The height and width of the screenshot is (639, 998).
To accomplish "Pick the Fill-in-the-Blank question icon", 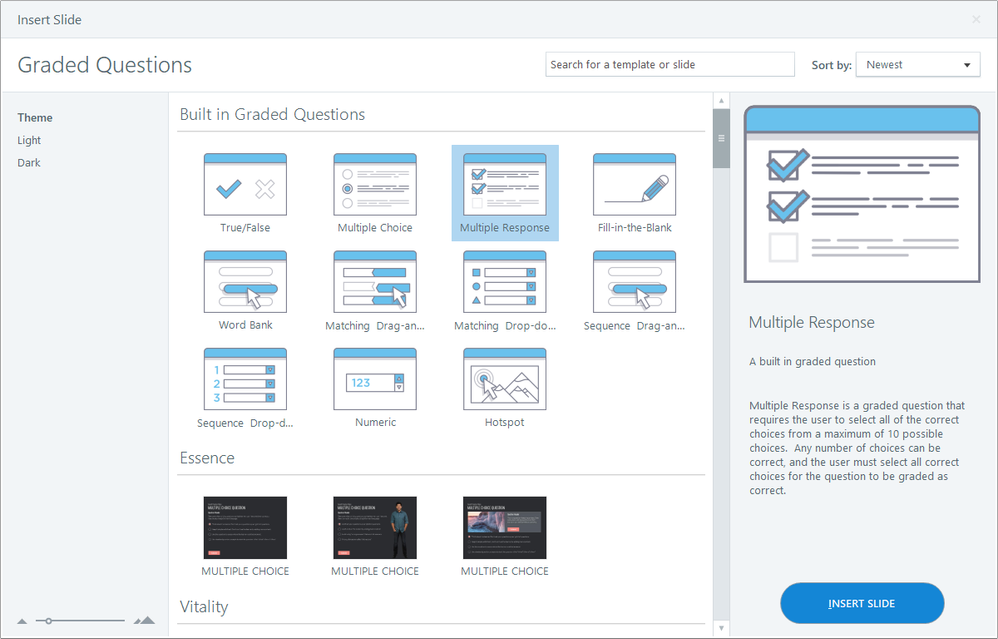I will (x=635, y=185).
